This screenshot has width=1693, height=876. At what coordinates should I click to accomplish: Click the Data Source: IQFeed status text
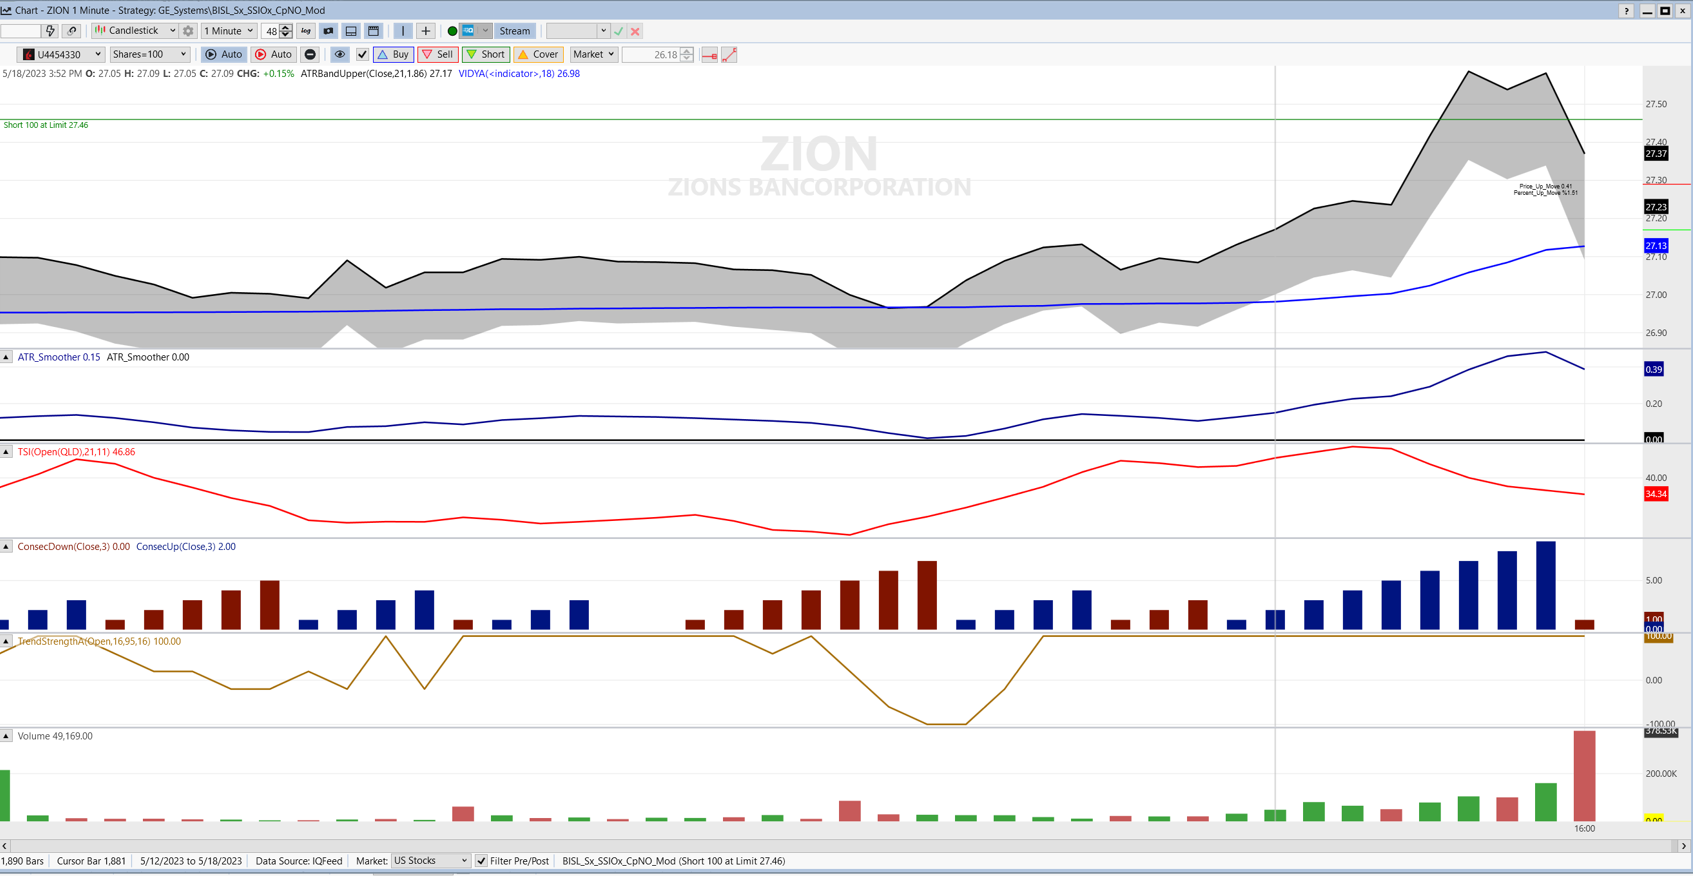[x=299, y=861]
